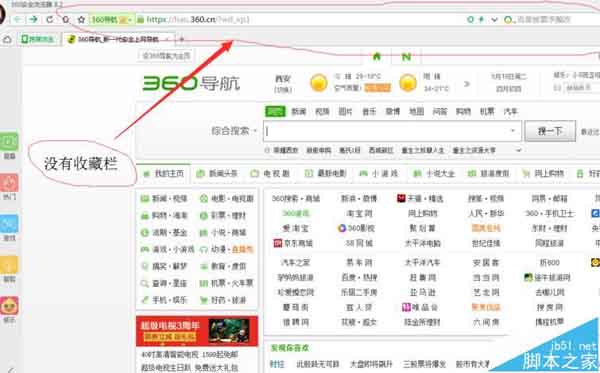Select the 视频 search category

pyautogui.click(x=322, y=111)
